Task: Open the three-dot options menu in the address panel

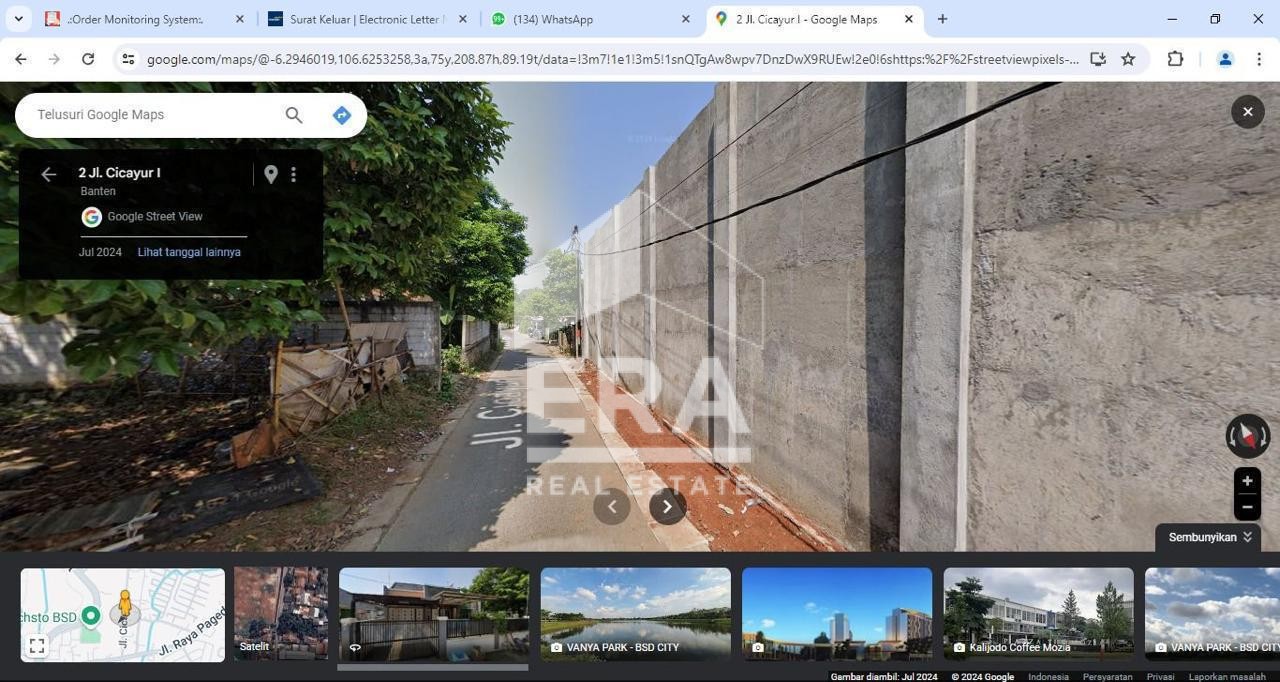Action: (293, 174)
